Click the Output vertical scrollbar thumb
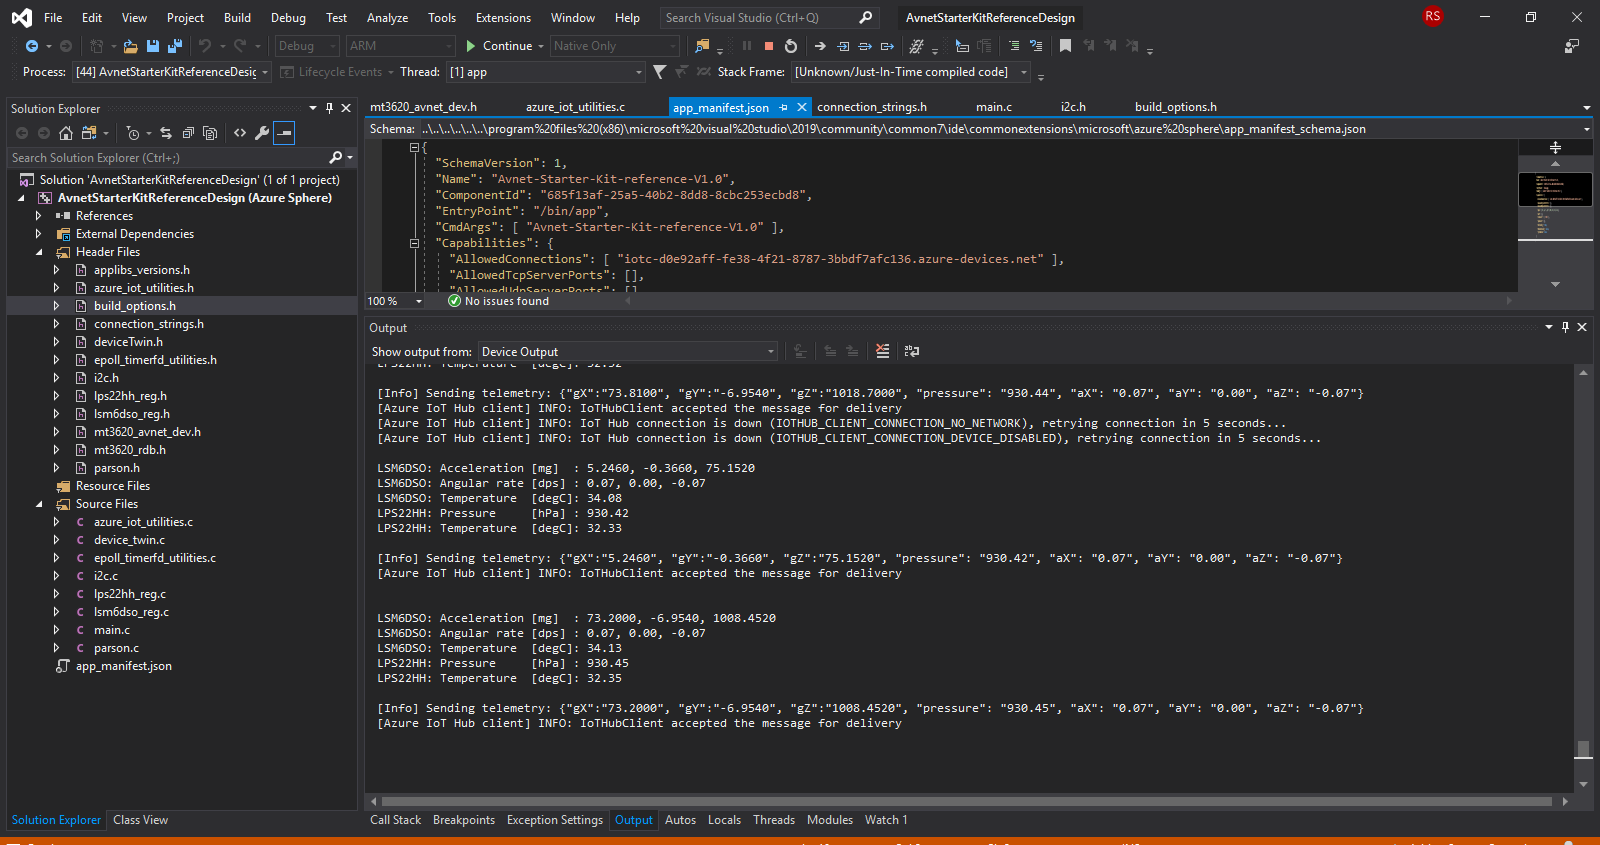Screen dimensions: 1600x845 tap(1582, 749)
